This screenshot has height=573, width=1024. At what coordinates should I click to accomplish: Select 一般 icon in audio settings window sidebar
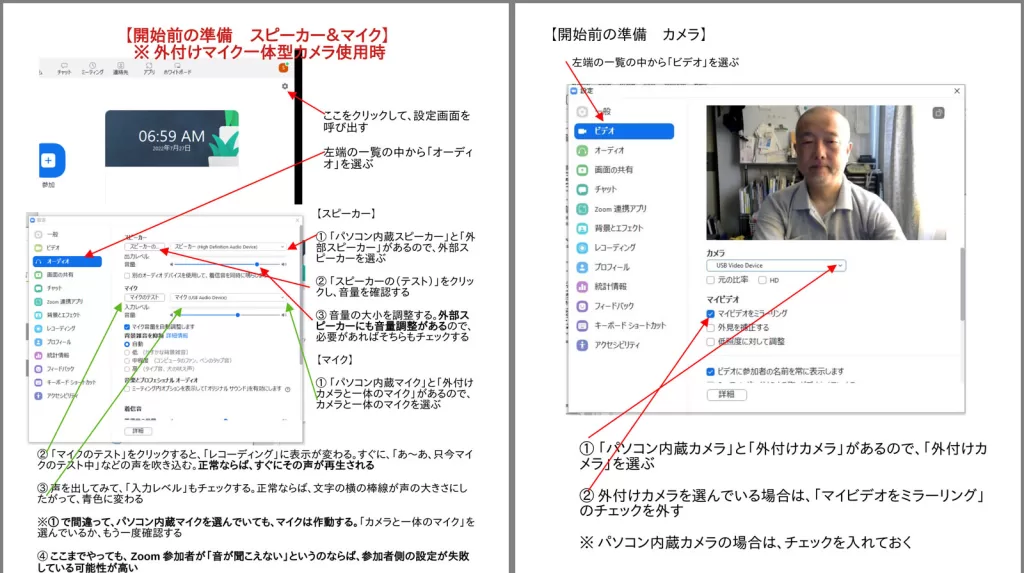(x=39, y=235)
